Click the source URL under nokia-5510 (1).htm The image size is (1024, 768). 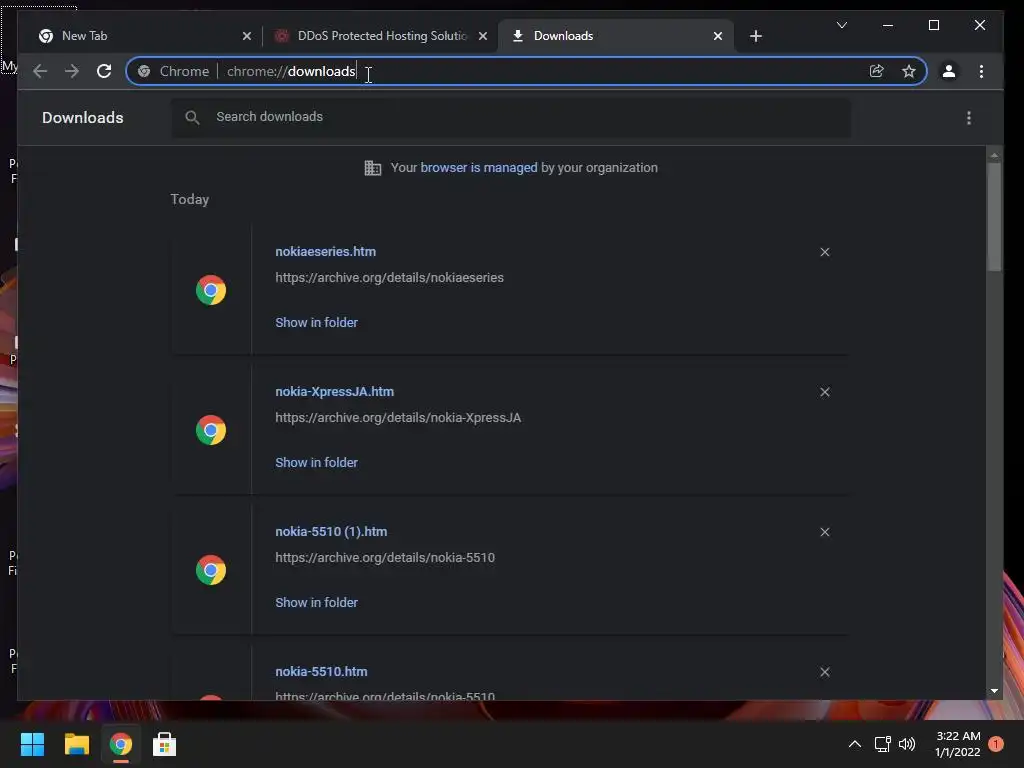point(385,558)
